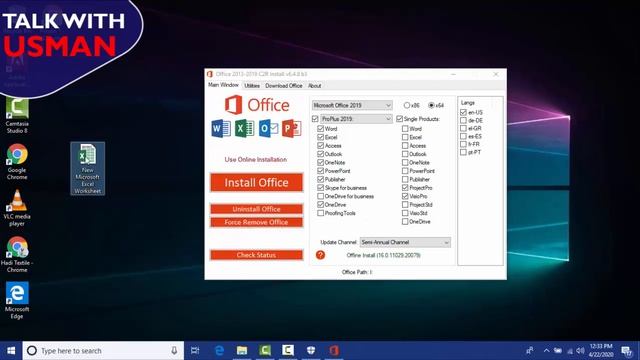Switch to the Main Window tab
640x360 pixels.
coord(223,85)
